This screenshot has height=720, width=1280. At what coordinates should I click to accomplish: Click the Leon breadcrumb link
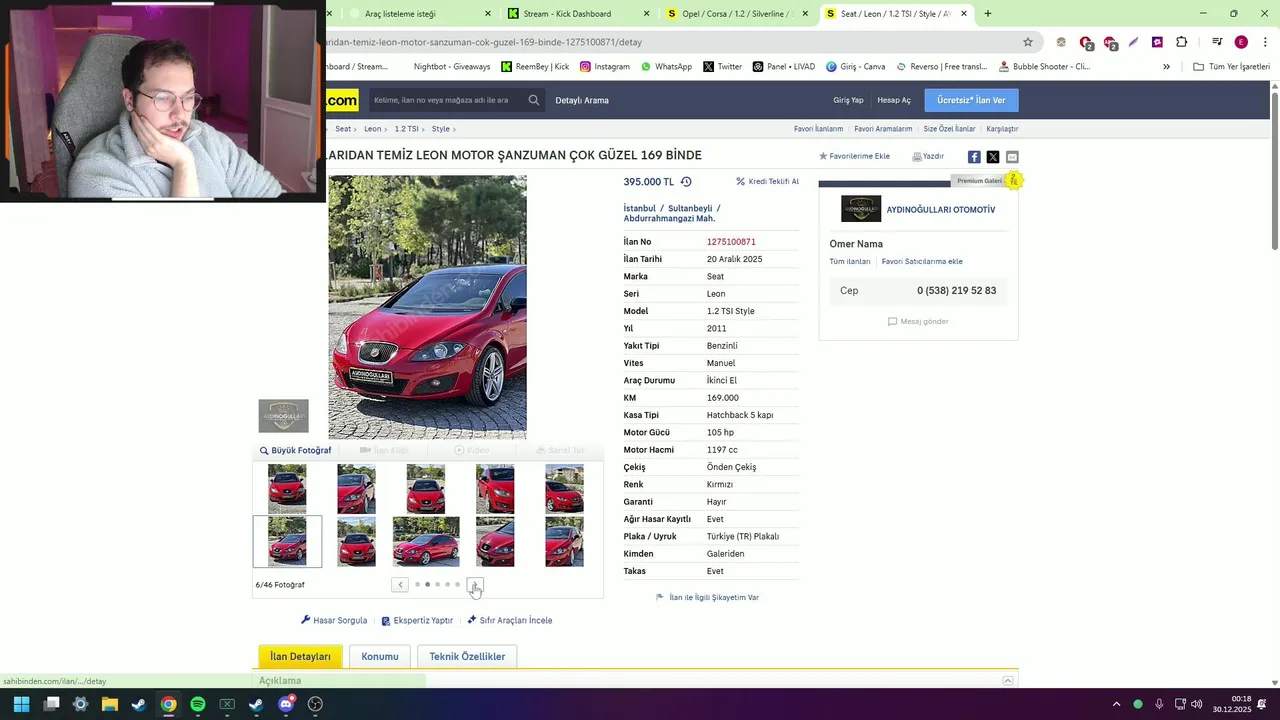(x=372, y=129)
